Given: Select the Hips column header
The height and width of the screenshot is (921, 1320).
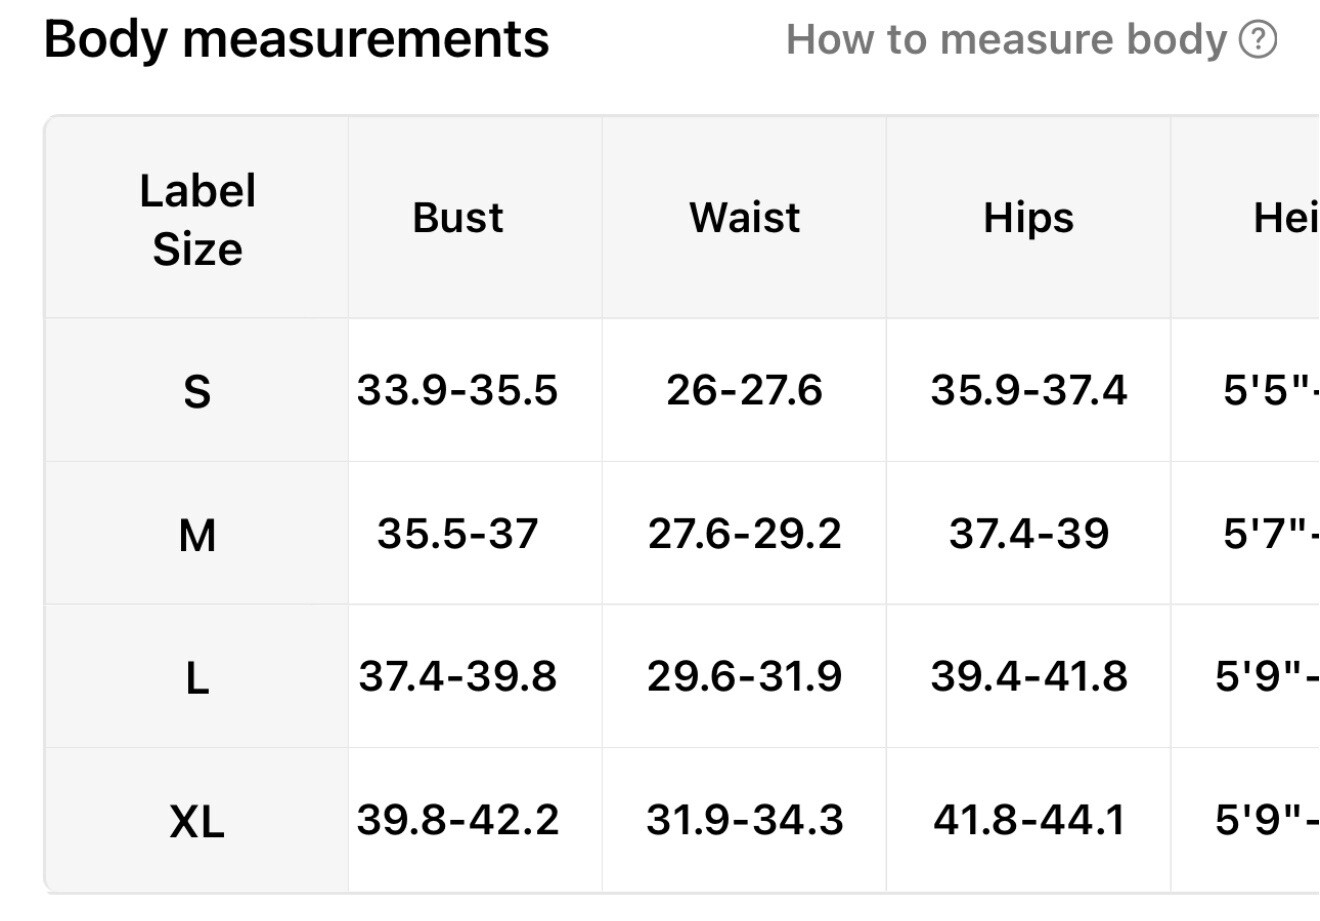Looking at the screenshot, I should (x=1028, y=217).
